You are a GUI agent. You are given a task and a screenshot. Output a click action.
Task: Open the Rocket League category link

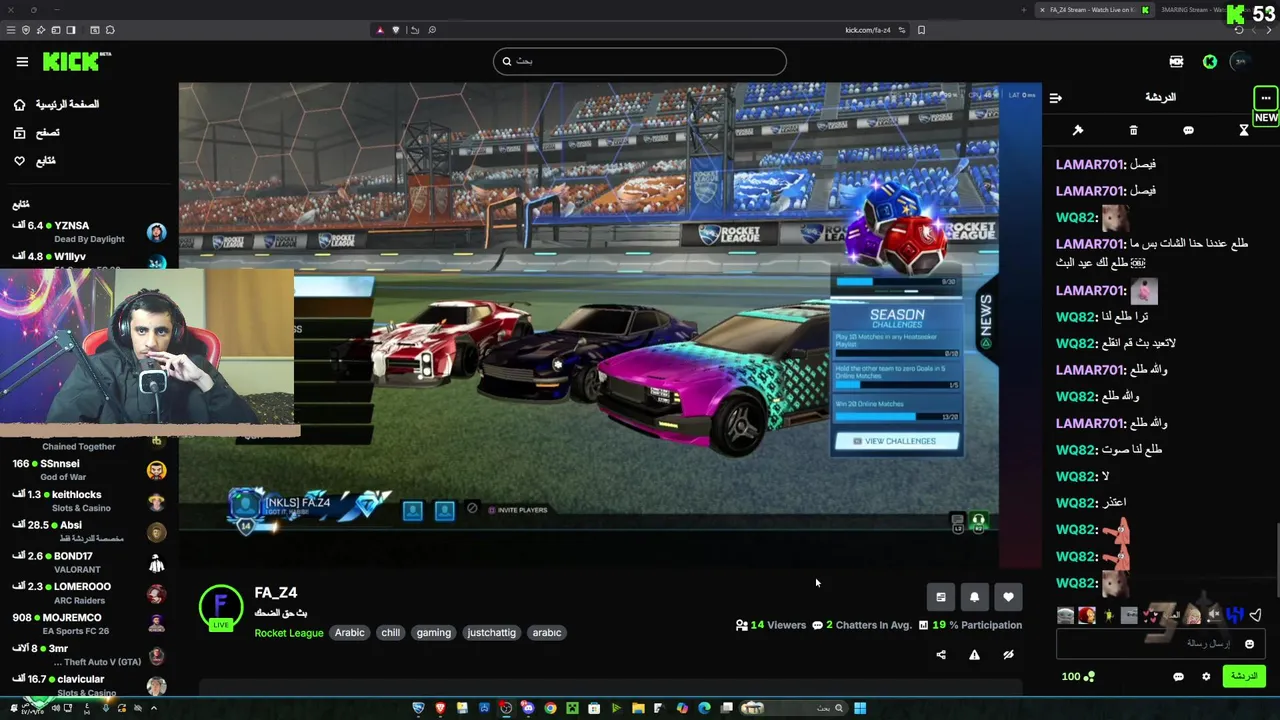(289, 633)
